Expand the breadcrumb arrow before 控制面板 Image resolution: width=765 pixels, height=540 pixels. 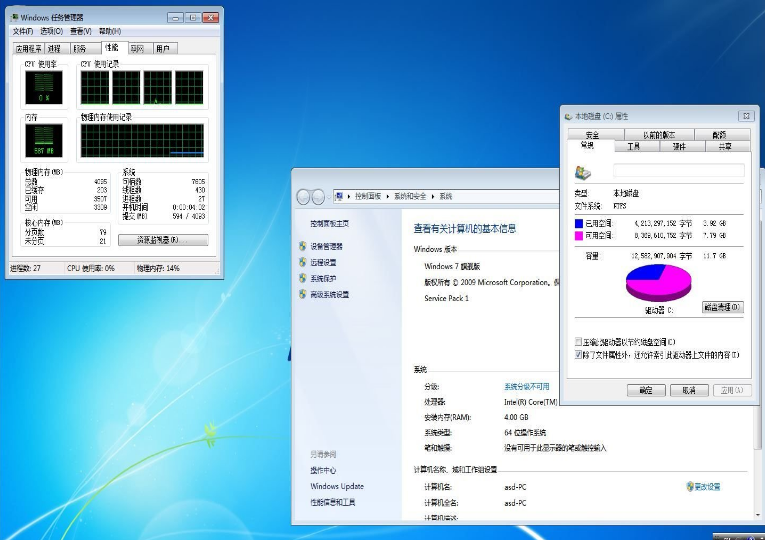tap(349, 196)
